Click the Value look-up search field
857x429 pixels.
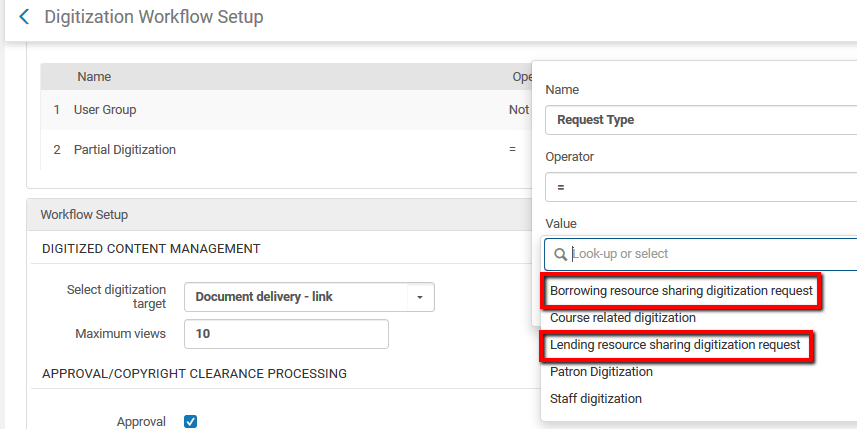[710, 254]
